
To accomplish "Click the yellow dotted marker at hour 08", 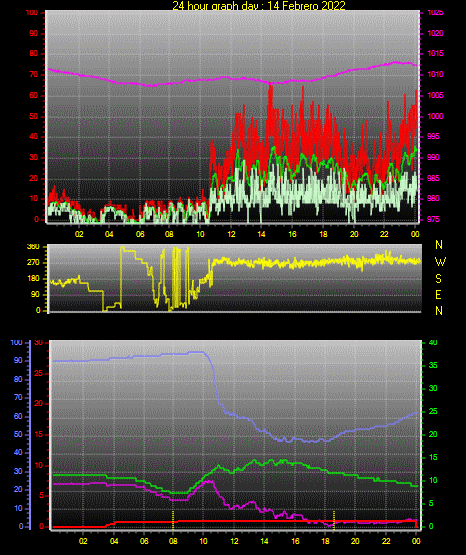I will [173, 520].
